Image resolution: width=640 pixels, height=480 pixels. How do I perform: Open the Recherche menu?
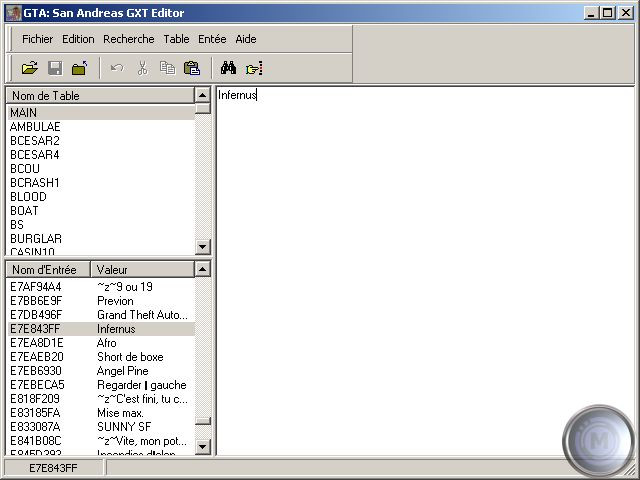[128, 39]
